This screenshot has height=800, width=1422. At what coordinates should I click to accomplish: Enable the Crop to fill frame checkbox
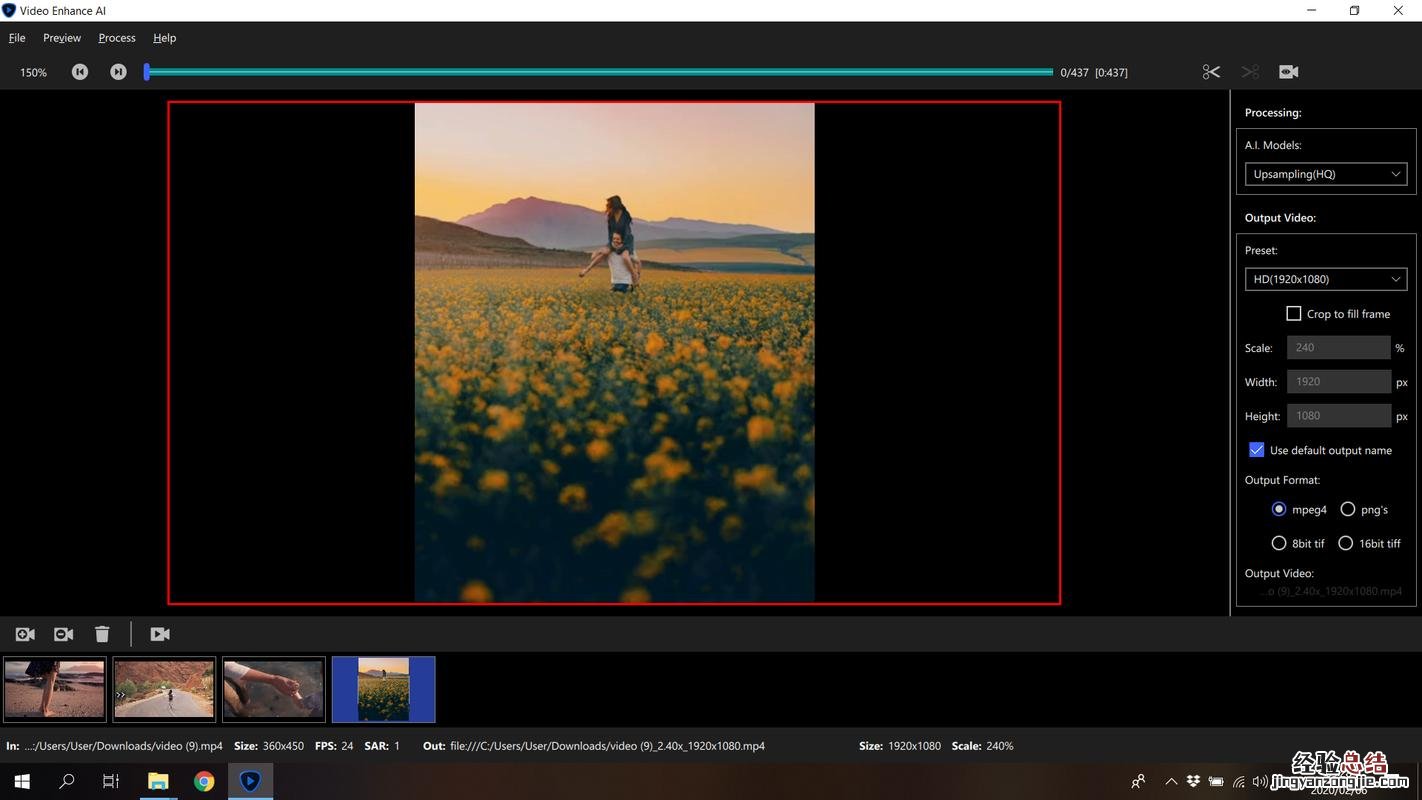pos(1293,314)
